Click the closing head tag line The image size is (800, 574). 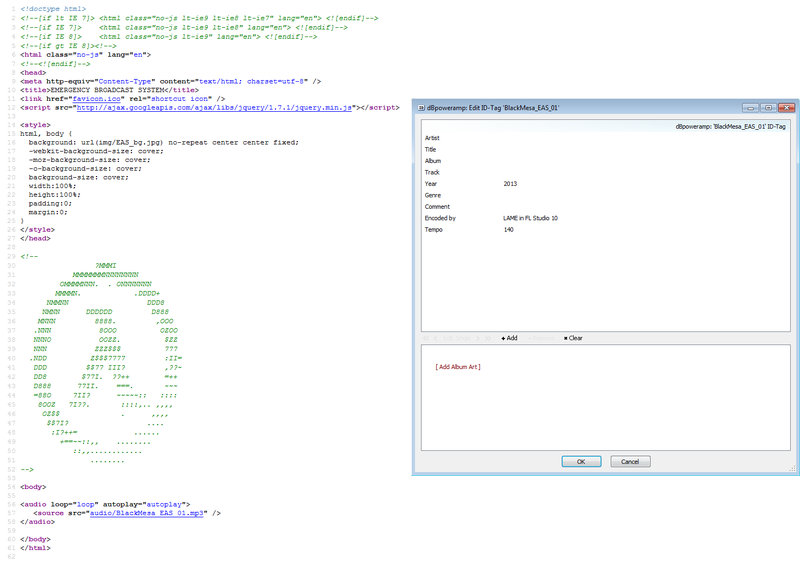[x=35, y=238]
